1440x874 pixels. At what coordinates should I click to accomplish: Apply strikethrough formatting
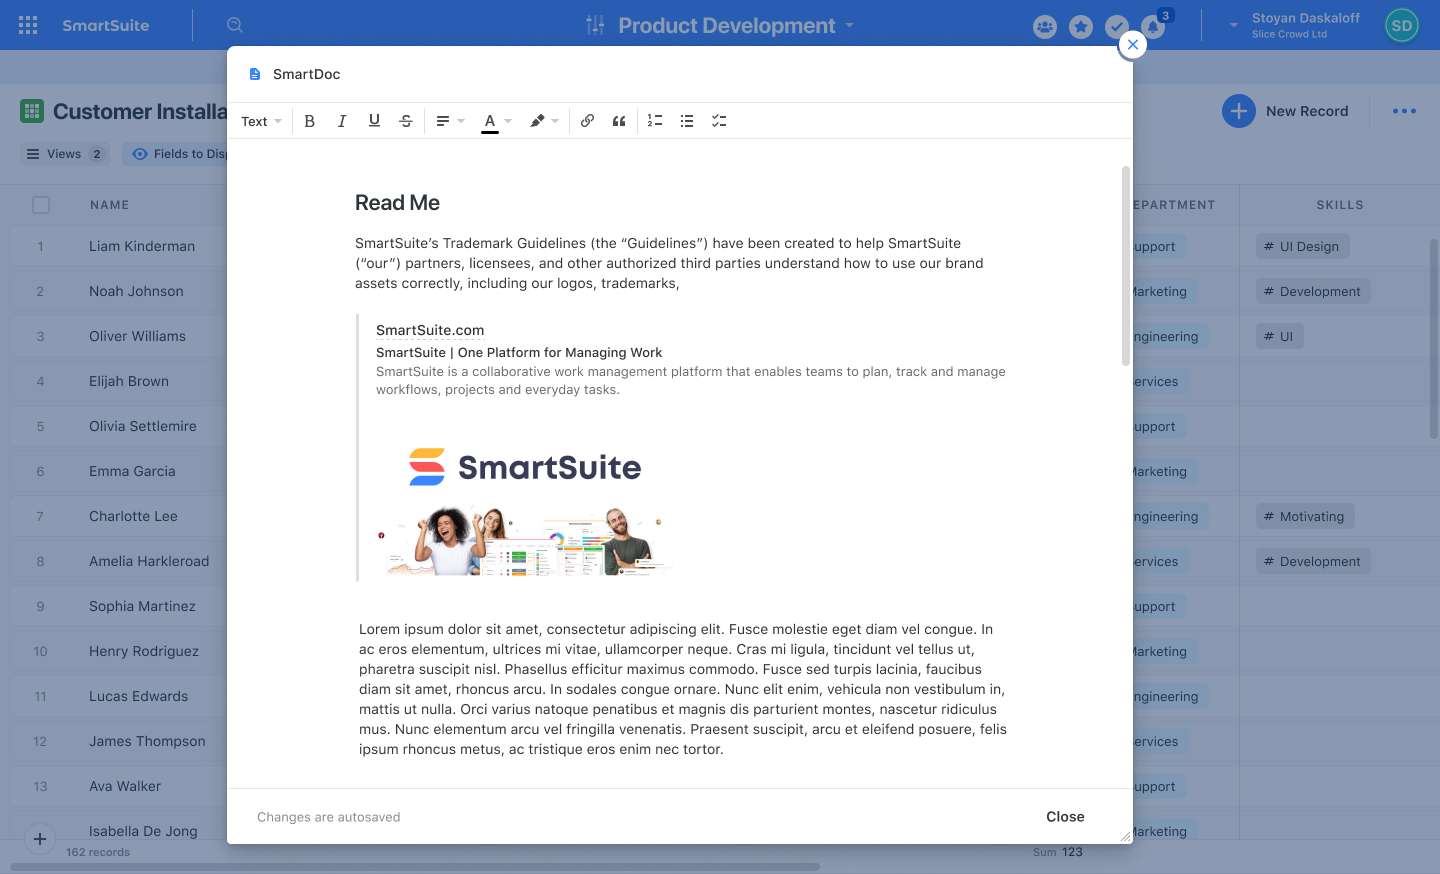coord(406,121)
